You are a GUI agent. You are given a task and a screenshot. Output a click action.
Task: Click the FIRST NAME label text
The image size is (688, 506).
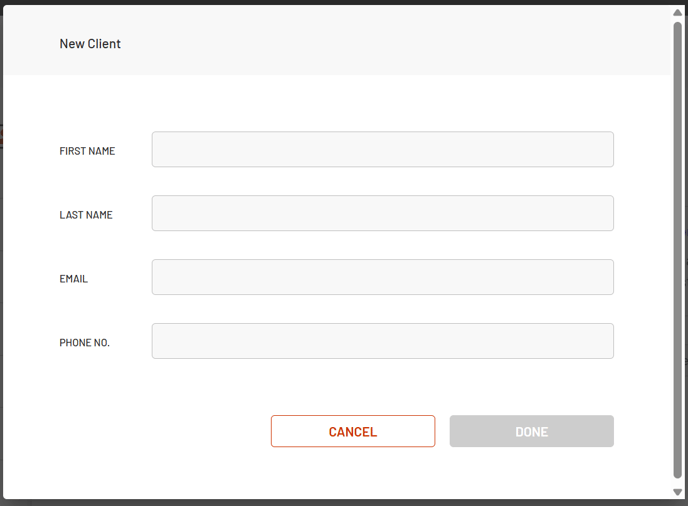point(87,151)
